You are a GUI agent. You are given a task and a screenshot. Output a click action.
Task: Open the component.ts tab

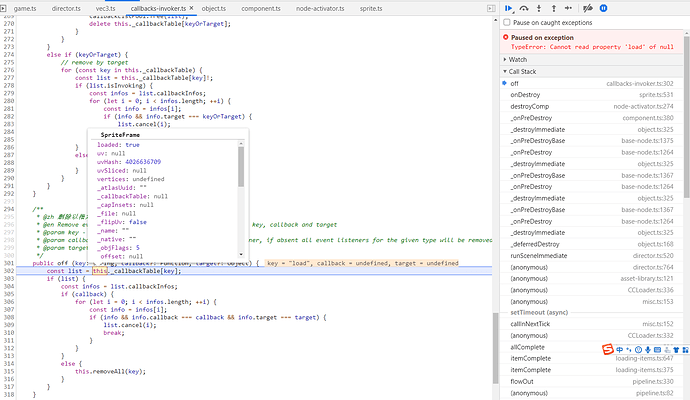tap(261, 8)
